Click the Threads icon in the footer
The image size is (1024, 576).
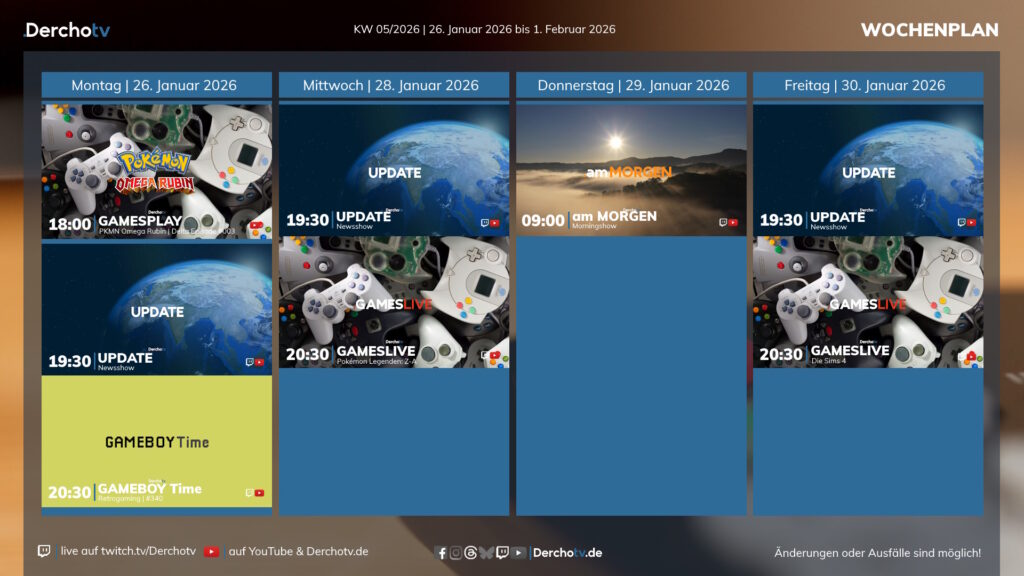(471, 553)
